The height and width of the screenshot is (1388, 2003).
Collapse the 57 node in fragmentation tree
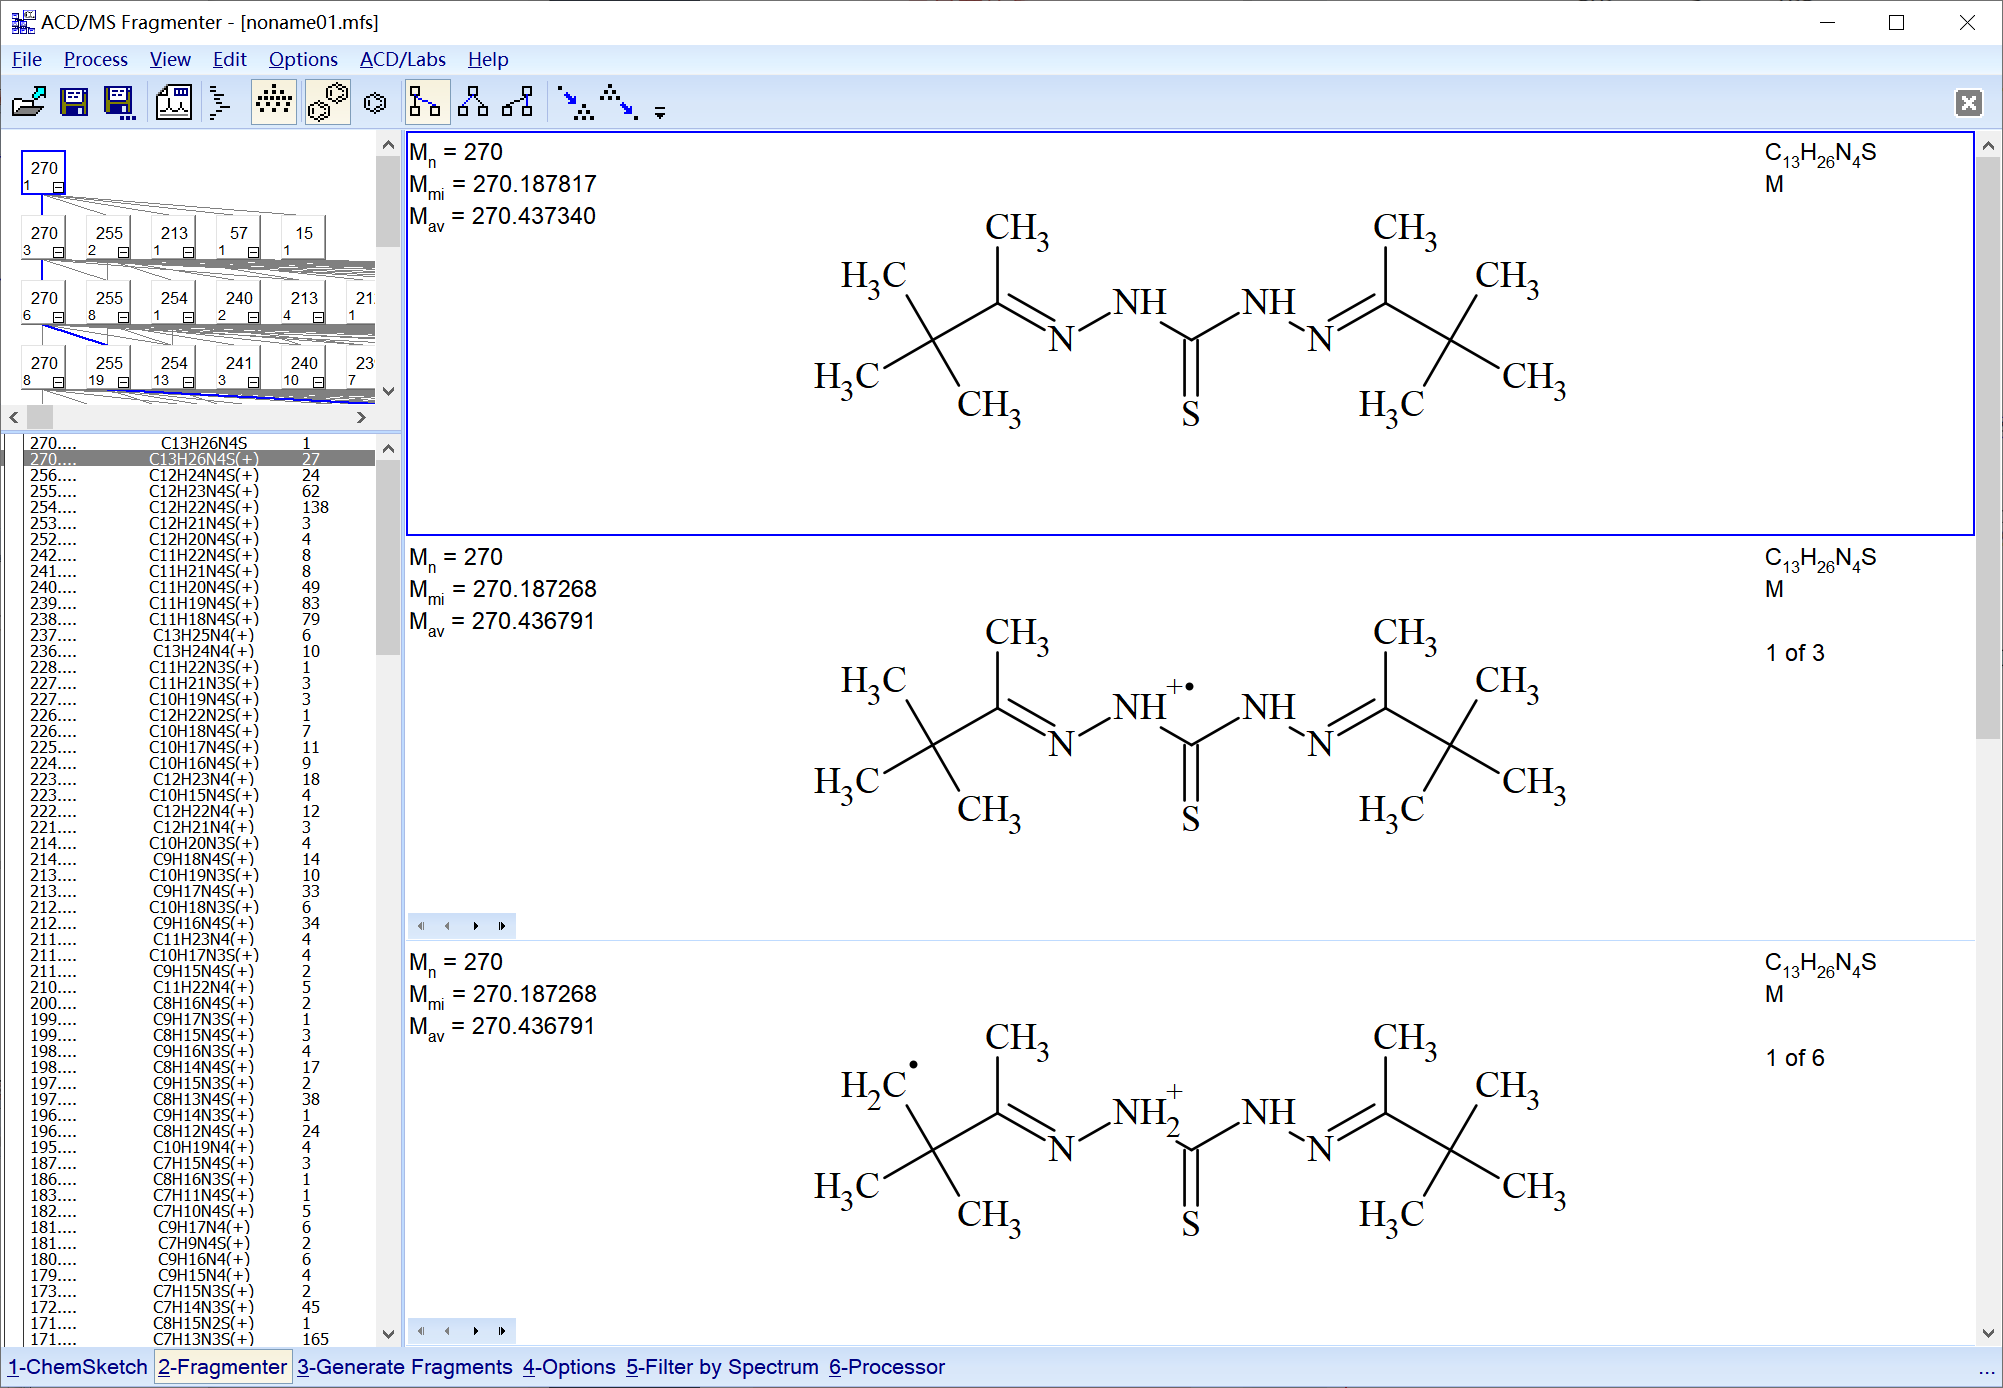(253, 252)
